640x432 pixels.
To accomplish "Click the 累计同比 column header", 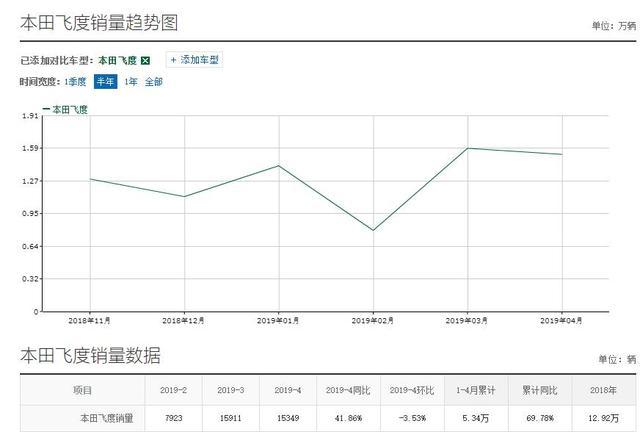I will click(540, 390).
